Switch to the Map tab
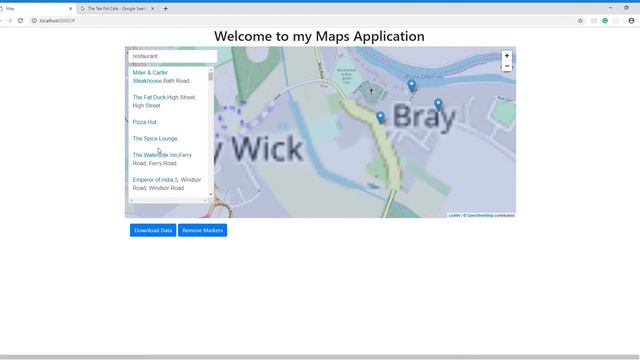640x360 pixels. tap(36, 8)
